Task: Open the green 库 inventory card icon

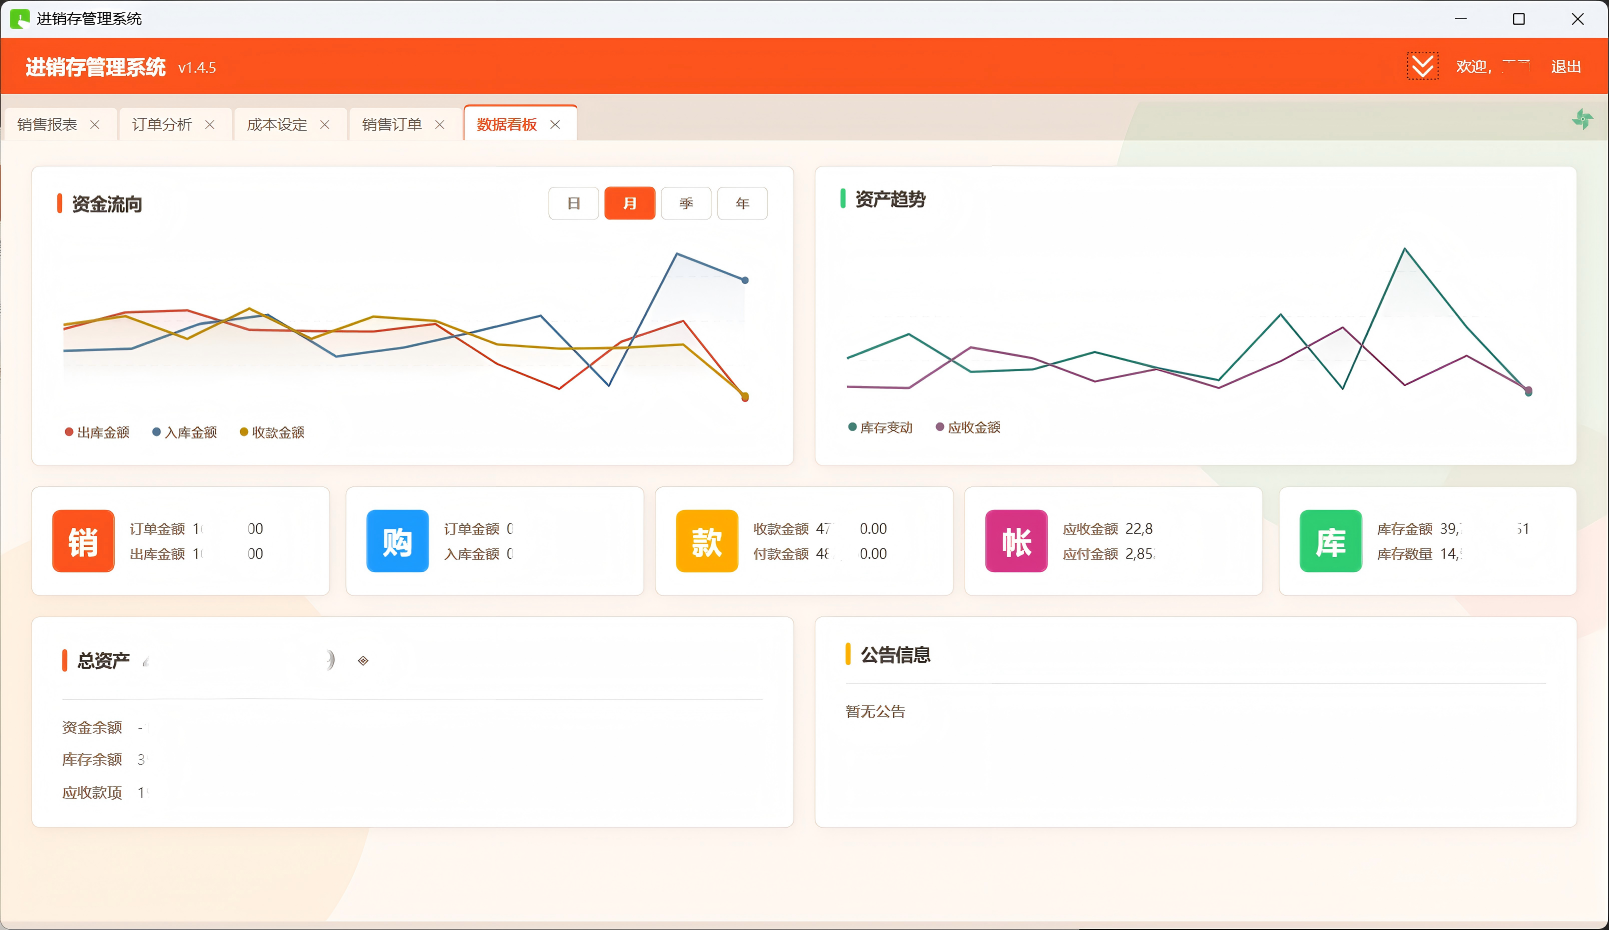Action: click(1331, 541)
